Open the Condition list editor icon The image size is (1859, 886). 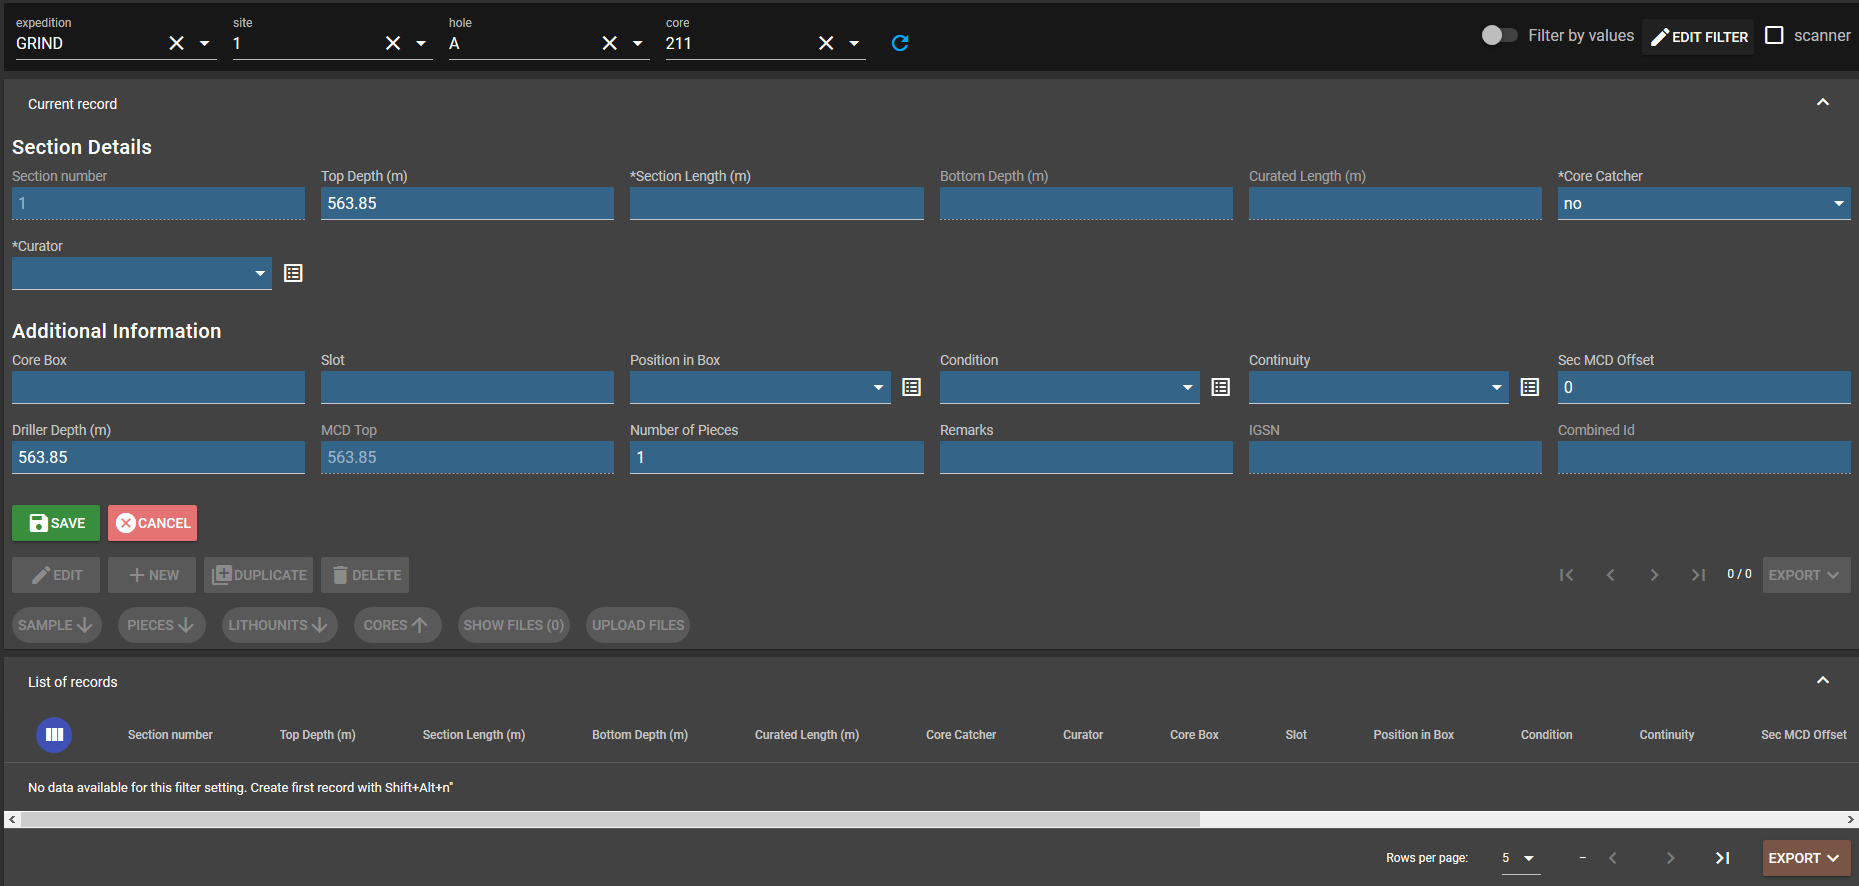[x=1220, y=387]
